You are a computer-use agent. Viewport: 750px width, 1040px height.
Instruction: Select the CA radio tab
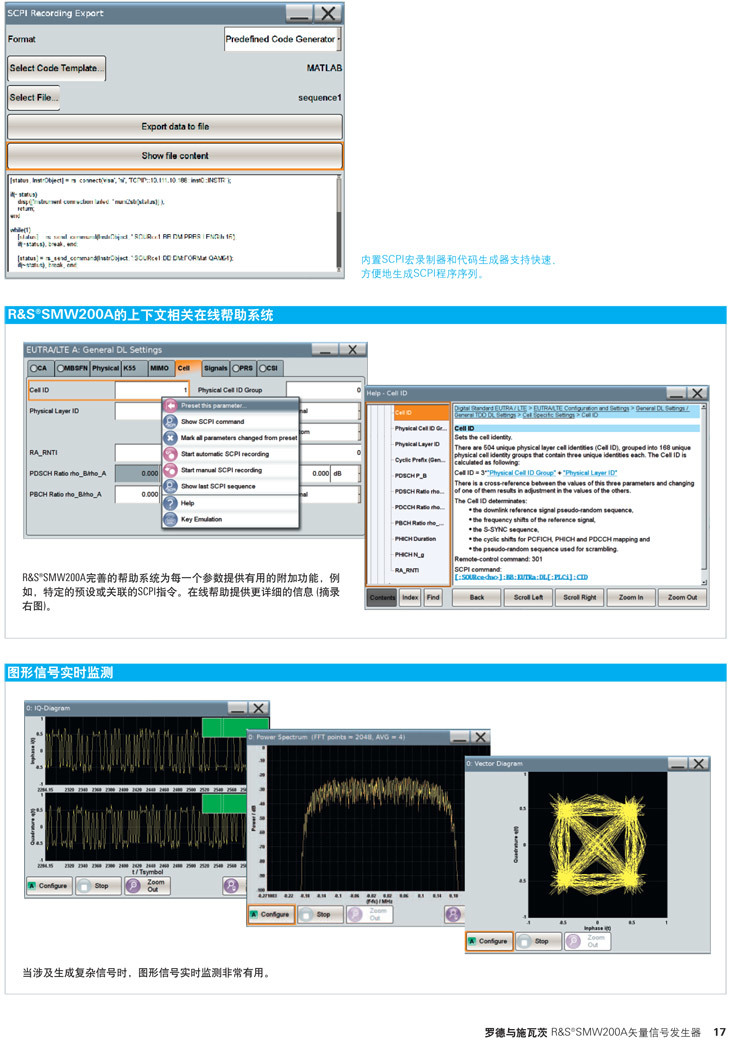(39, 367)
